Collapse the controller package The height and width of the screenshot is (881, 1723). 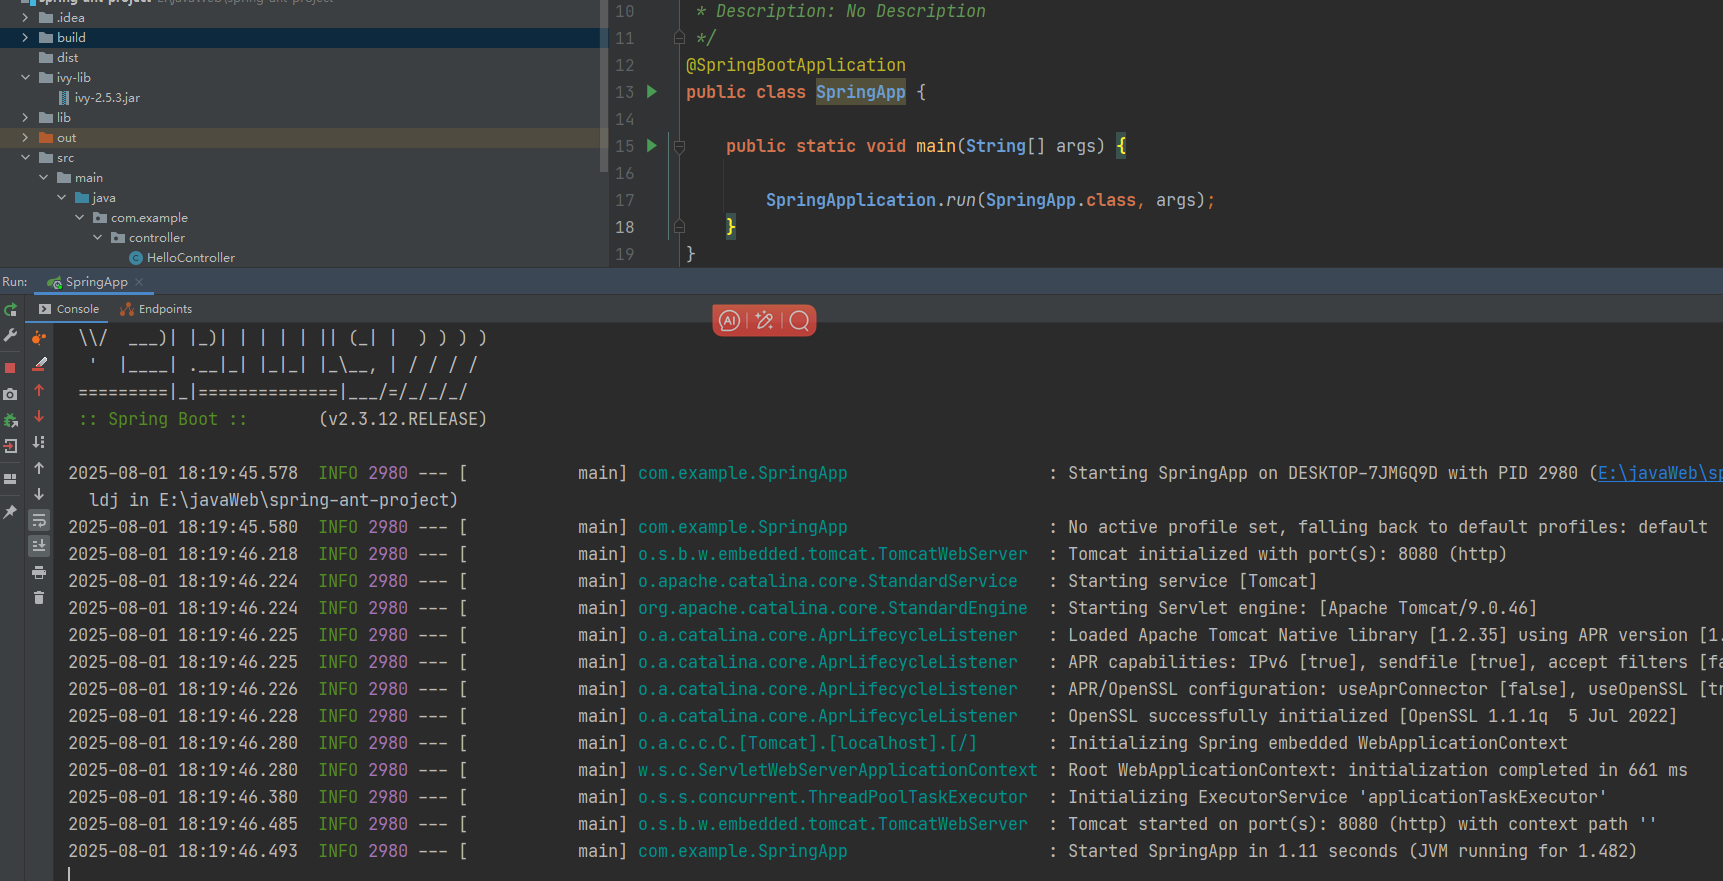(97, 238)
